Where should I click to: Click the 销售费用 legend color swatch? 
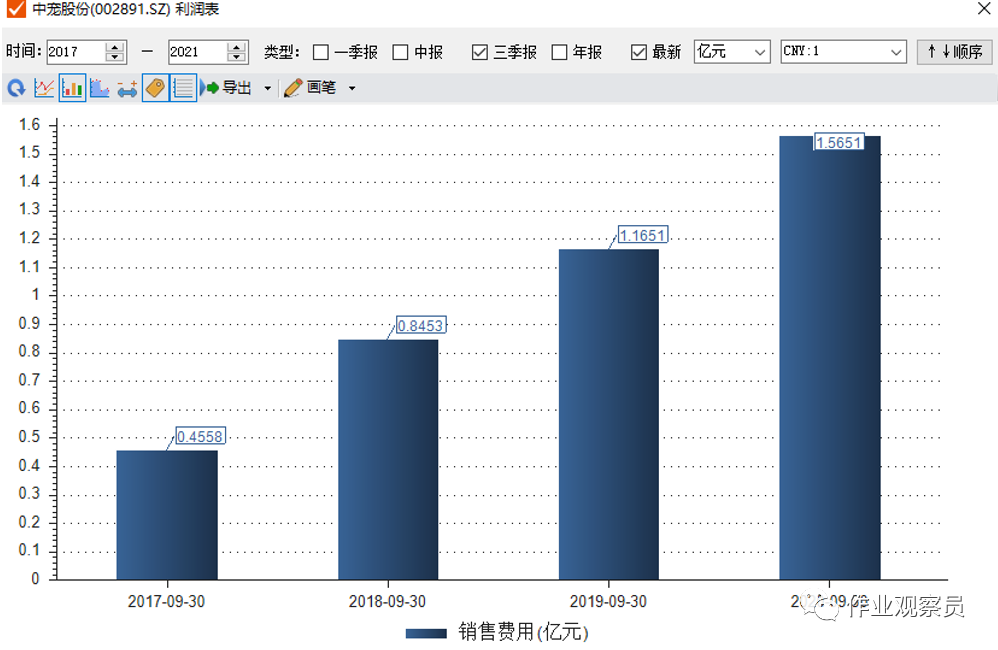[x=426, y=633]
